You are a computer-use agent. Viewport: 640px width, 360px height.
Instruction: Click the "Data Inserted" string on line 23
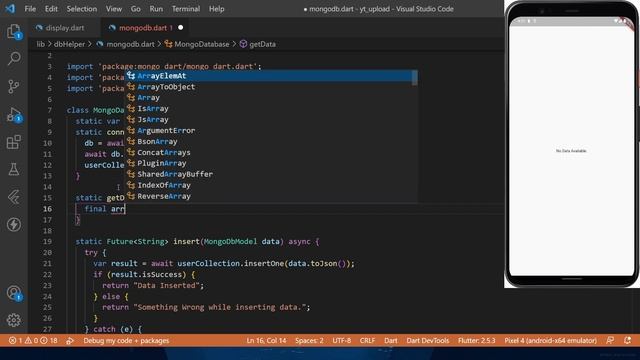point(167,285)
